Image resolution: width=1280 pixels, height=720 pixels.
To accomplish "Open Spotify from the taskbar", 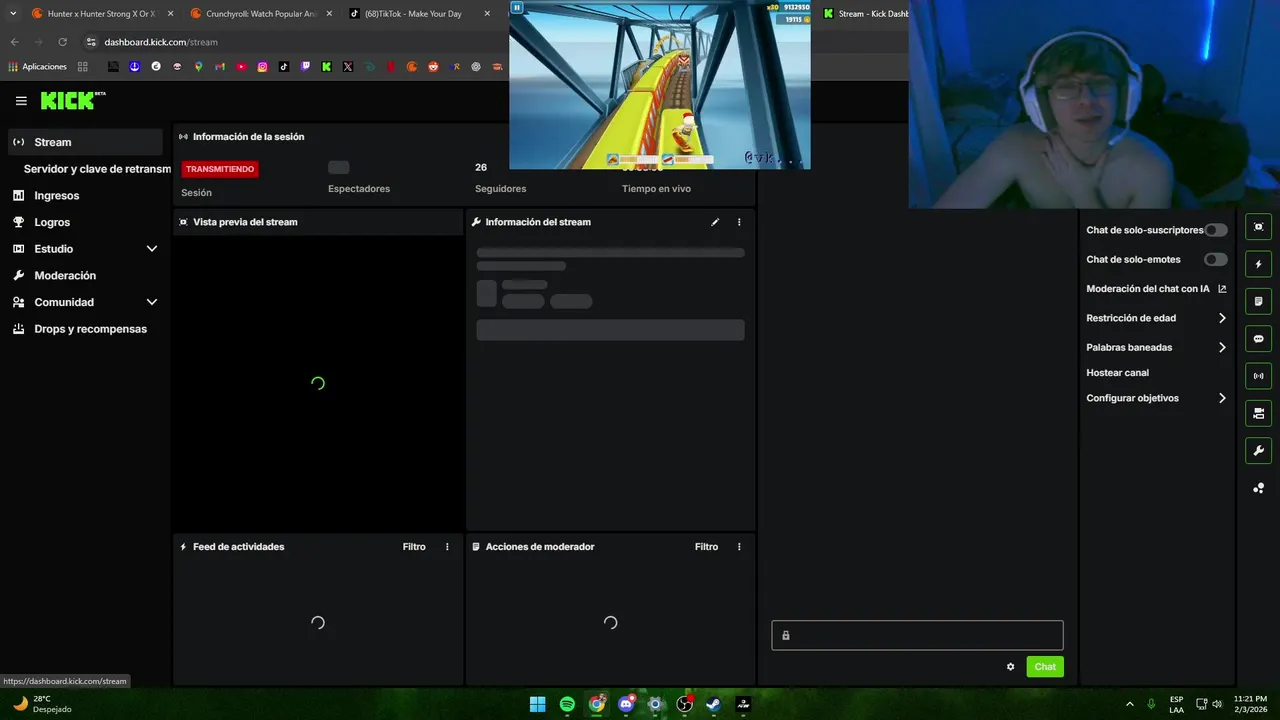I will [567, 704].
